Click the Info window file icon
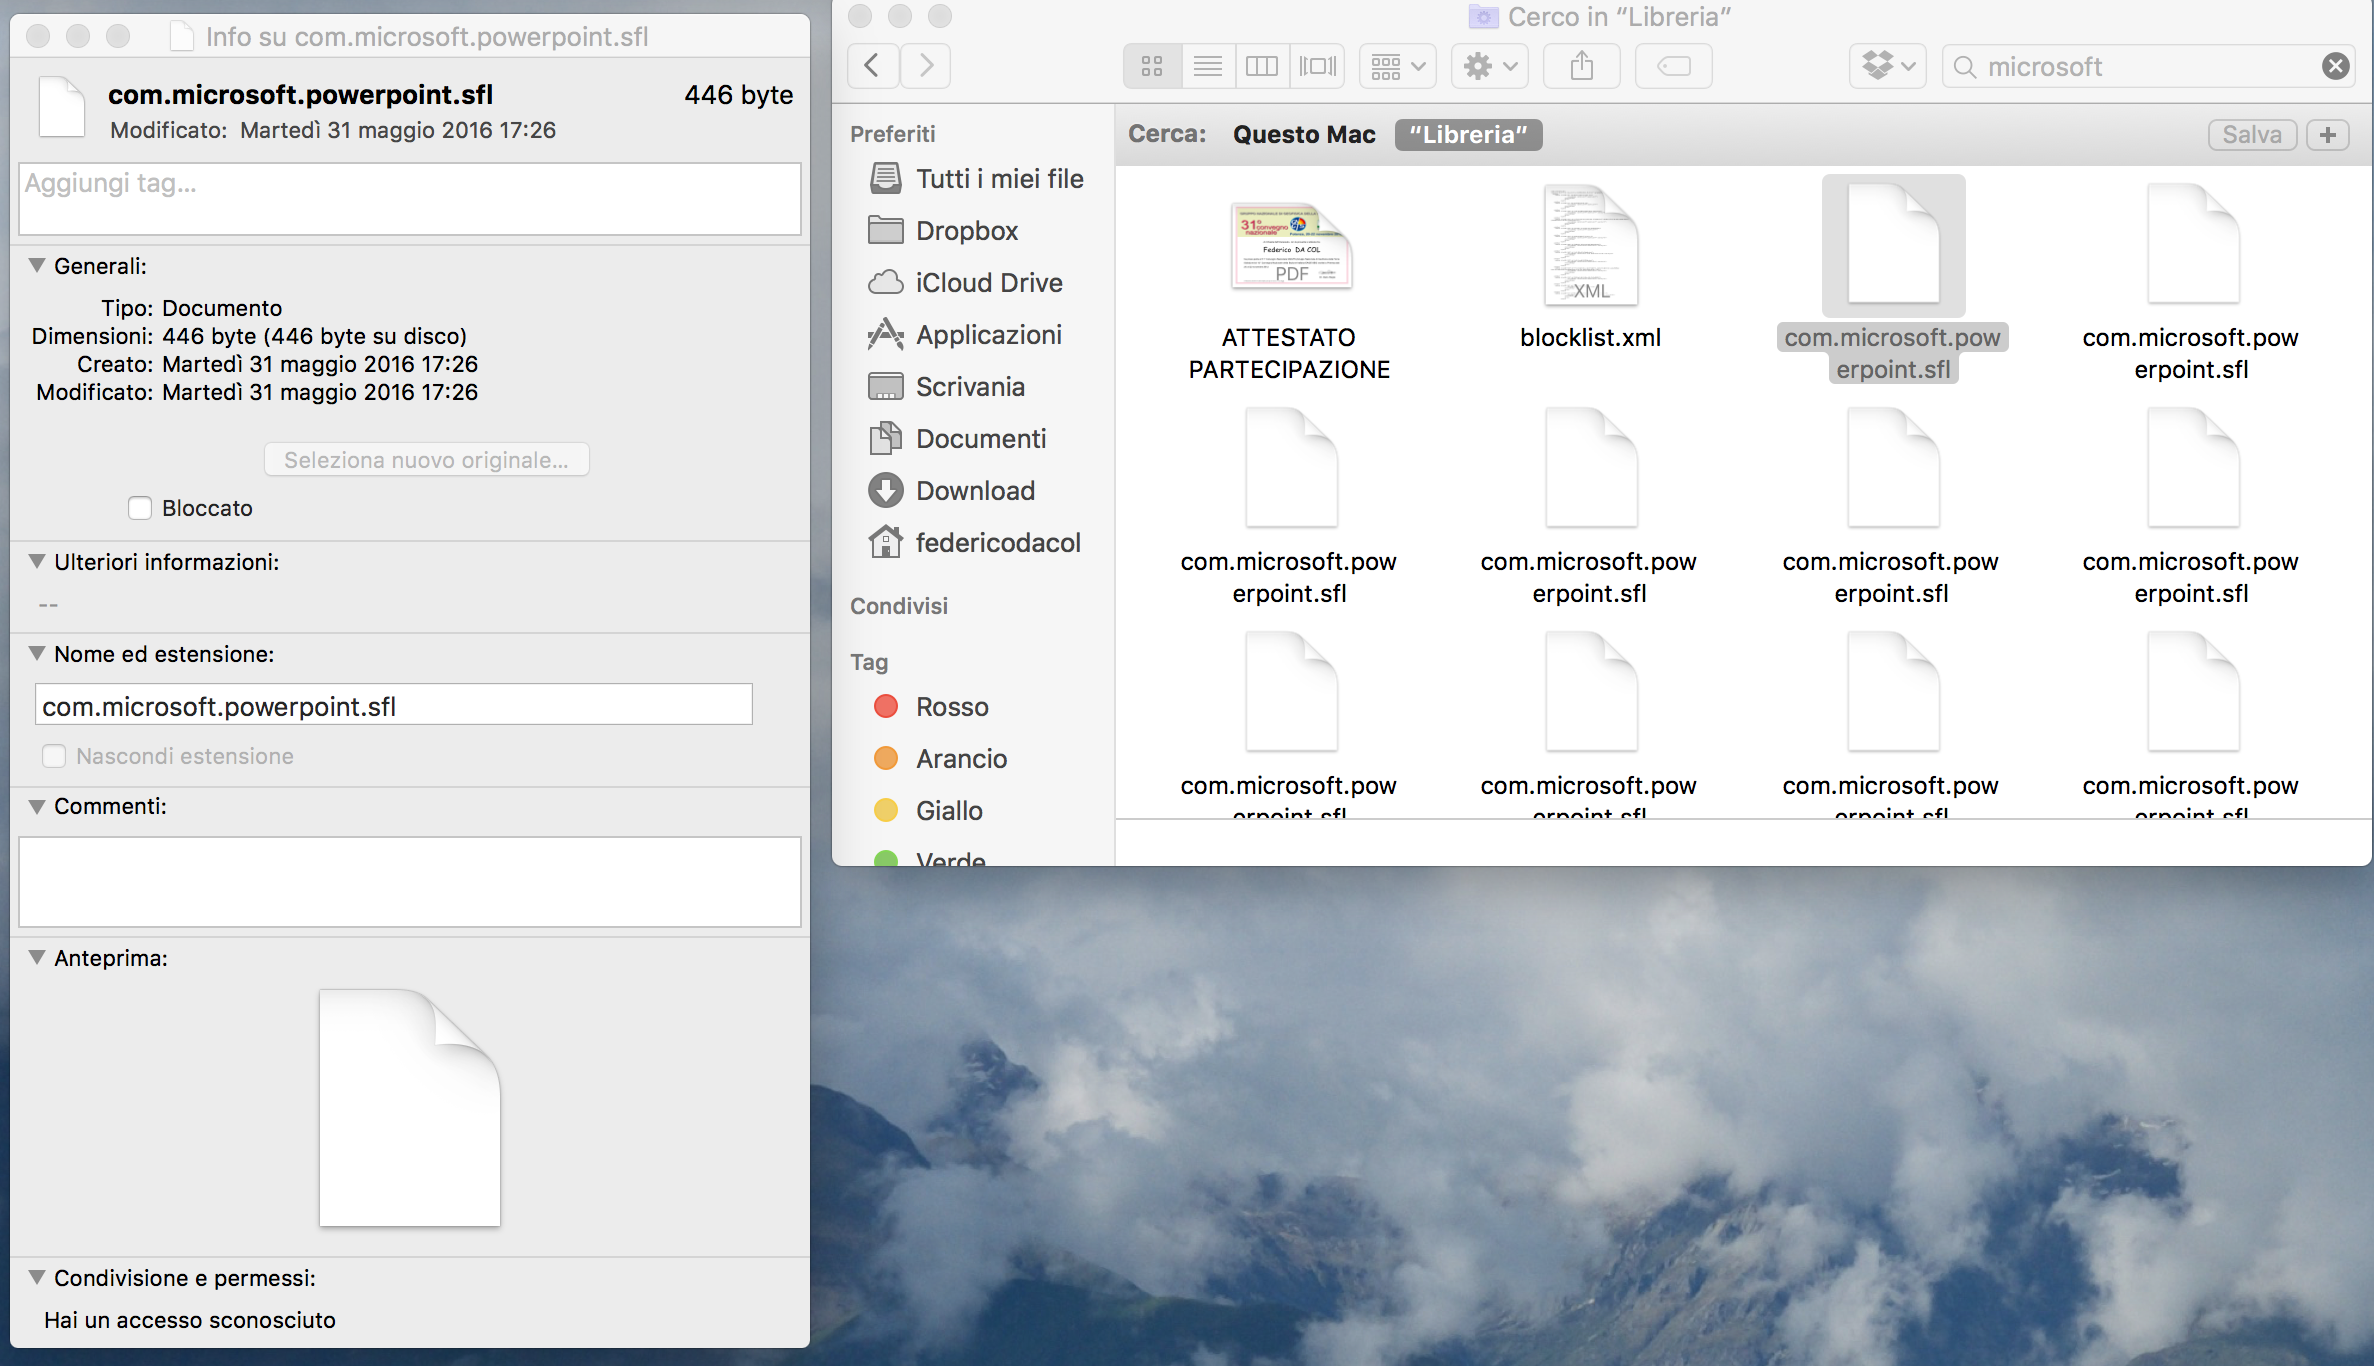This screenshot has width=2374, height=1366. 62,107
